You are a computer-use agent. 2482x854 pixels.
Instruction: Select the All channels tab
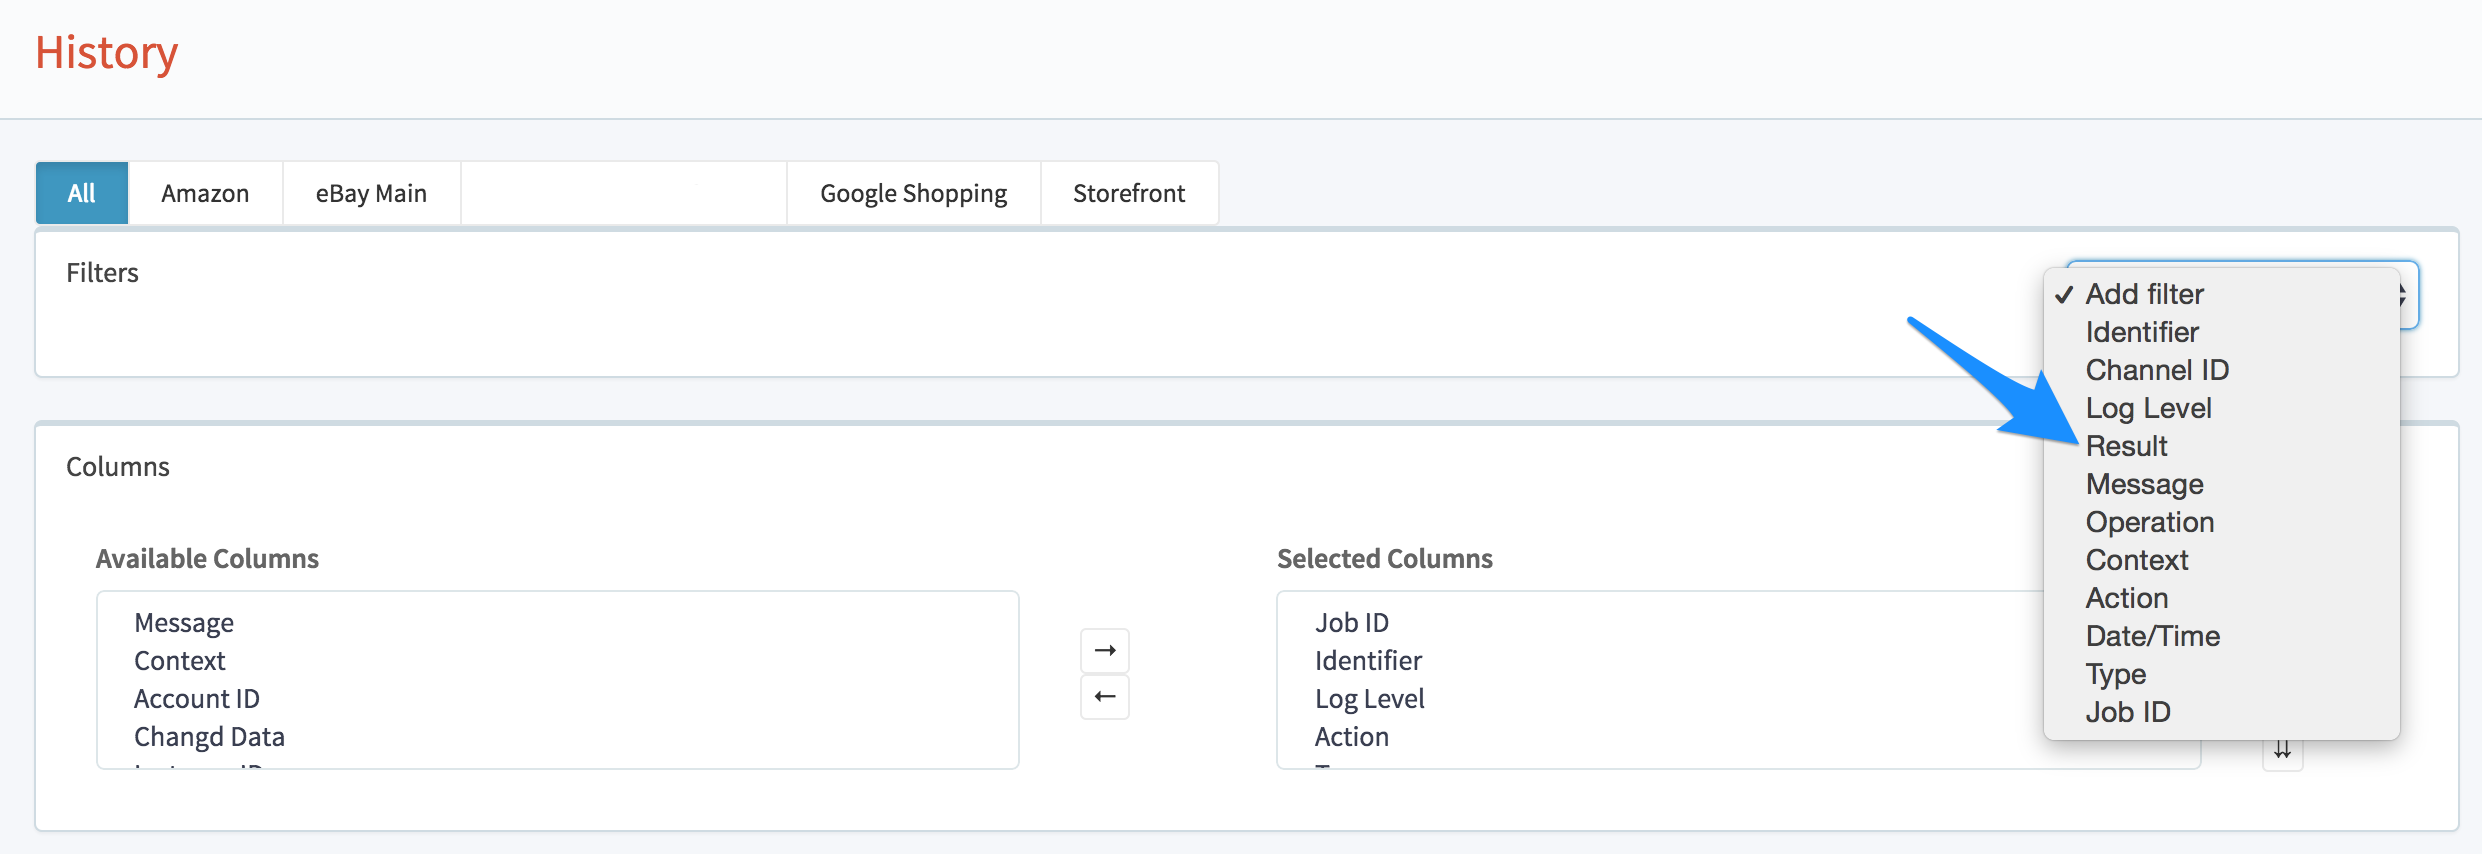tap(82, 193)
